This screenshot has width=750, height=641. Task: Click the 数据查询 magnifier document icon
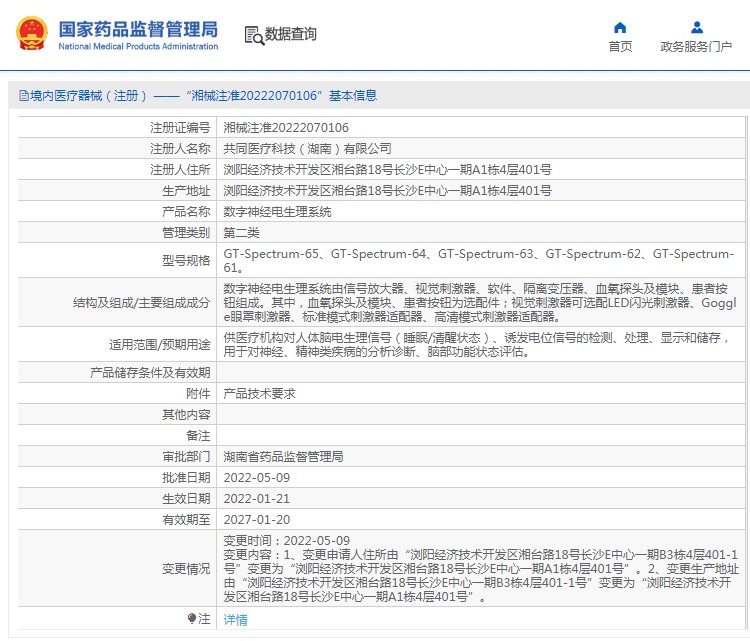(x=254, y=35)
